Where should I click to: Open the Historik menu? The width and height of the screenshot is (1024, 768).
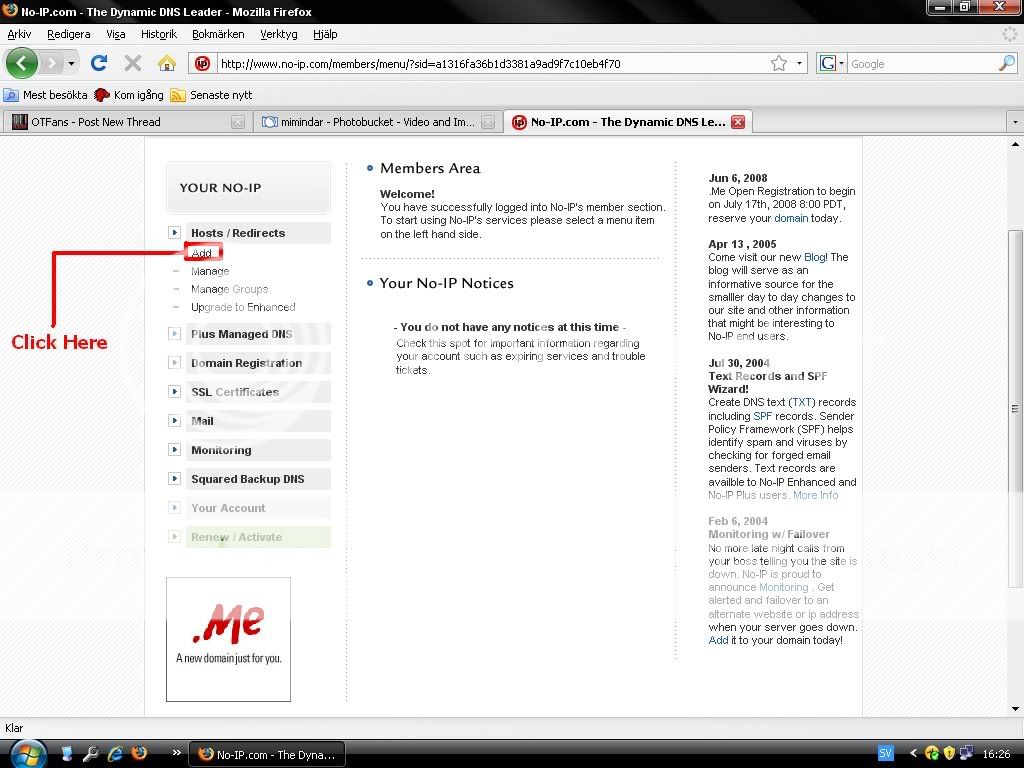click(x=159, y=34)
